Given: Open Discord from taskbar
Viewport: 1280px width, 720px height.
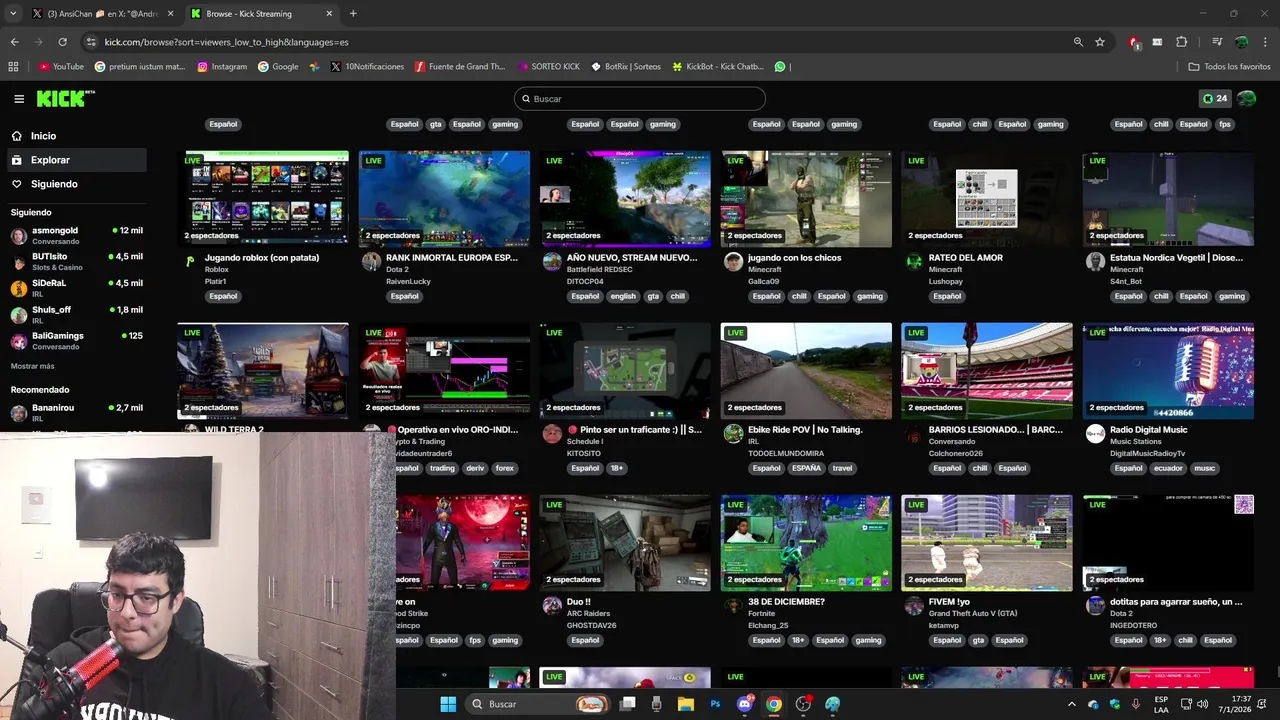Looking at the screenshot, I should [x=745, y=704].
